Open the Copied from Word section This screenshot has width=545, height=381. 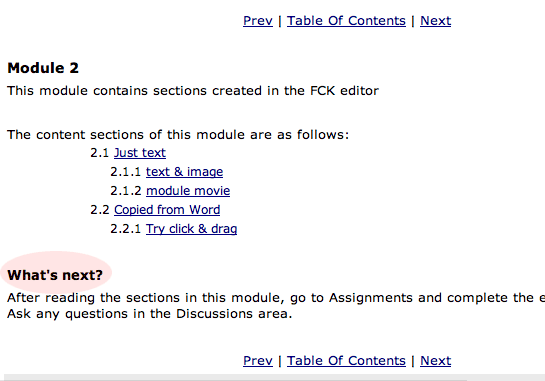[x=167, y=210]
